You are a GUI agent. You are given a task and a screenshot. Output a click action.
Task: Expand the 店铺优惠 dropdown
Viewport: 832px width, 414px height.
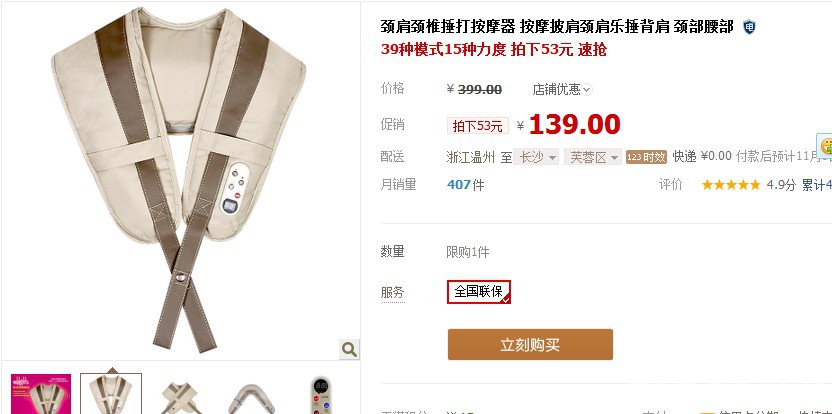click(562, 89)
